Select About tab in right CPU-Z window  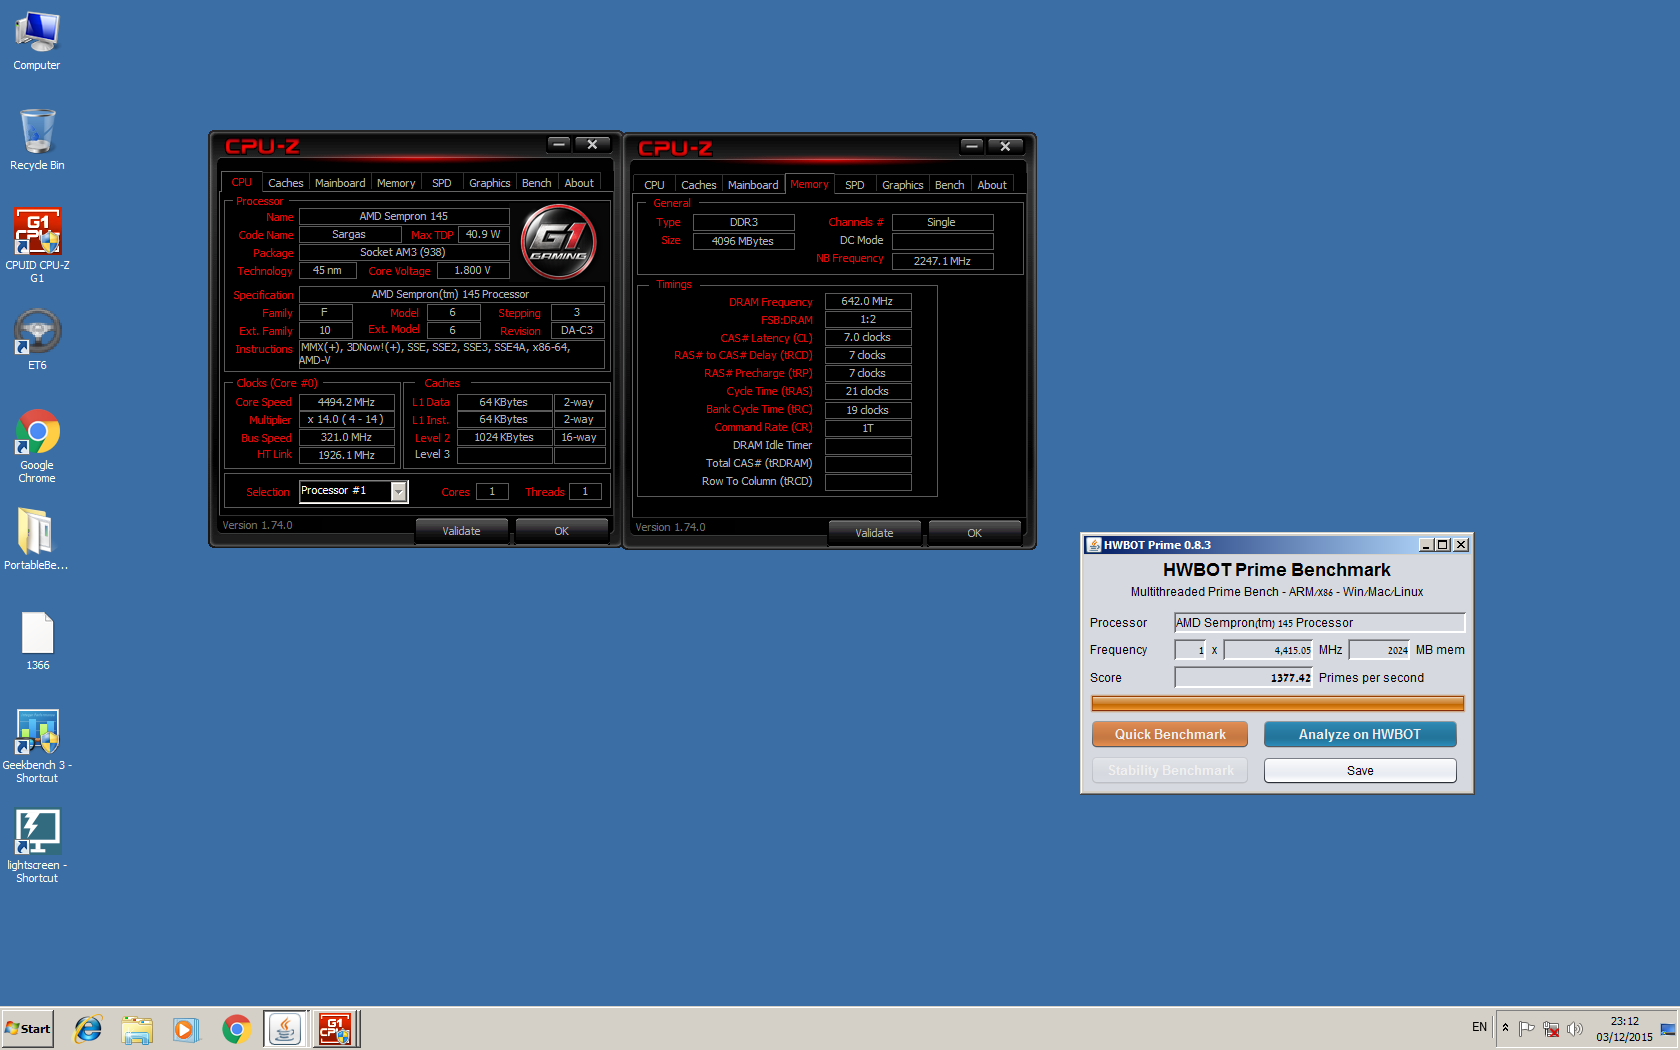click(x=992, y=185)
